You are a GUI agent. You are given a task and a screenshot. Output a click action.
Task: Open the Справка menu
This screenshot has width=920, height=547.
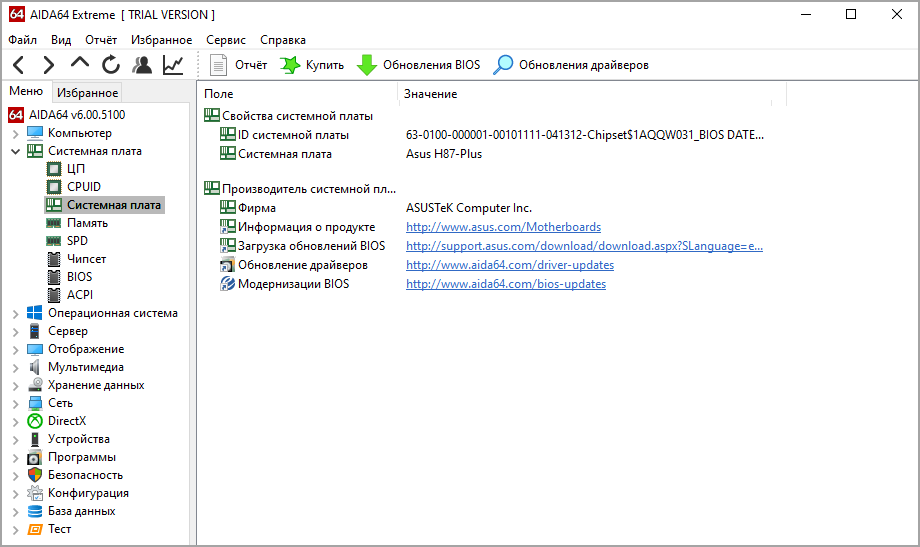tap(283, 40)
